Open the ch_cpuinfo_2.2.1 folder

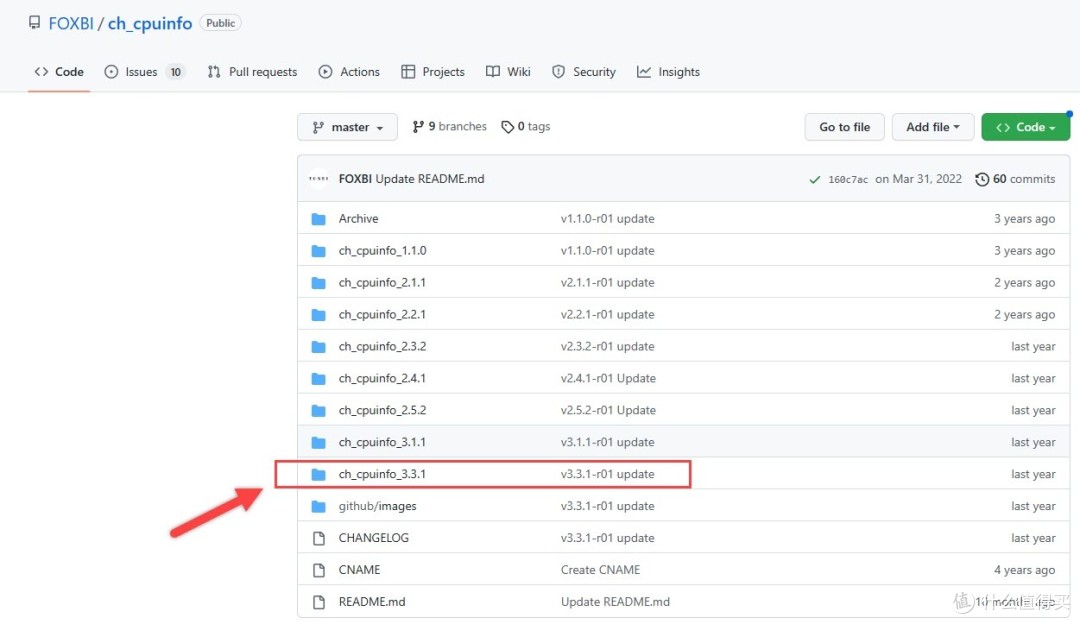click(x=382, y=314)
